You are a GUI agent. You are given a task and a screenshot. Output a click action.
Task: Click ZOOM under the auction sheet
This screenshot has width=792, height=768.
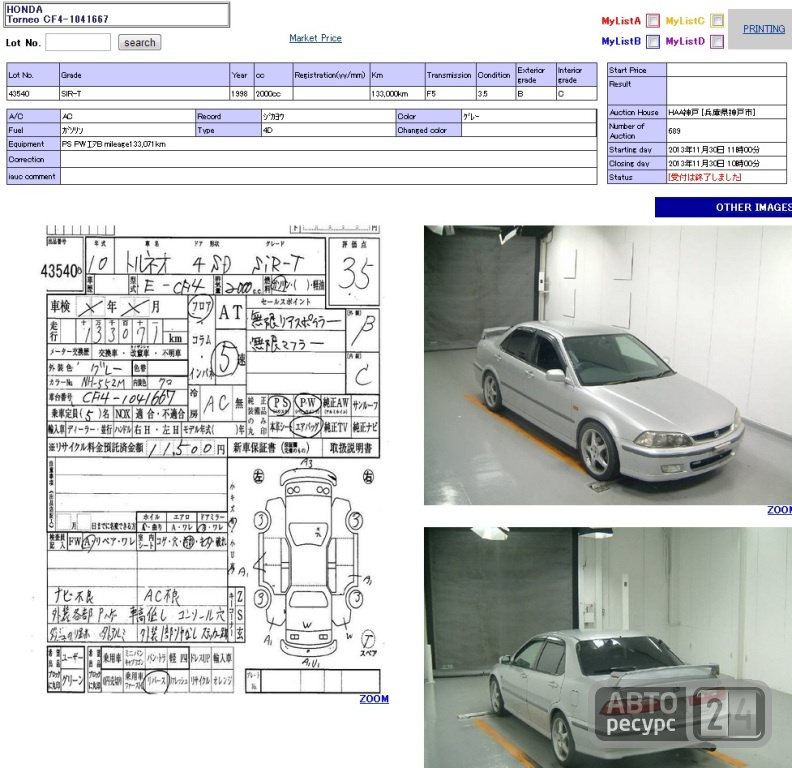[374, 699]
